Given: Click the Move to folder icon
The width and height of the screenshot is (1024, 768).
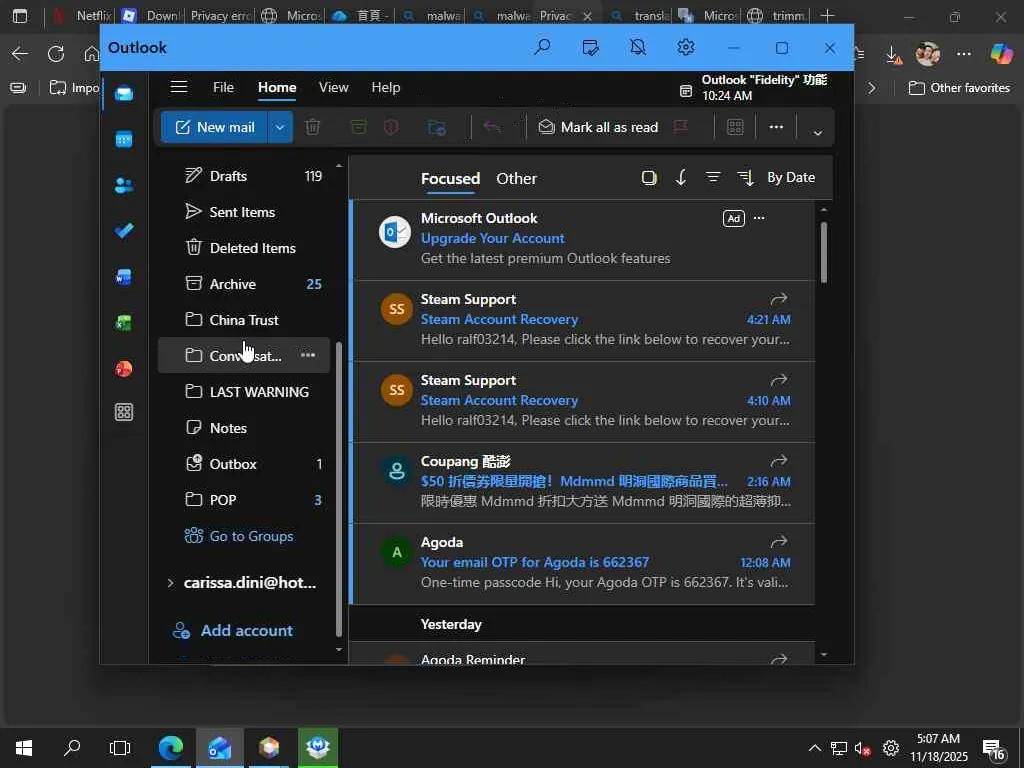Looking at the screenshot, I should pyautogui.click(x=436, y=127).
